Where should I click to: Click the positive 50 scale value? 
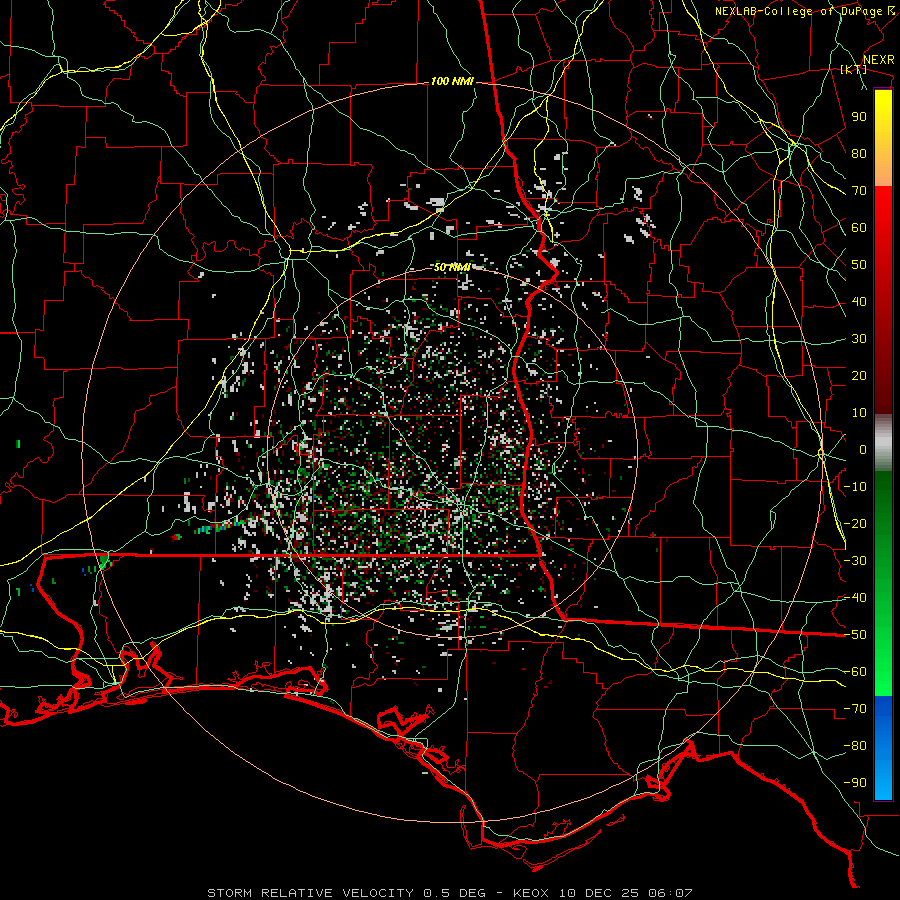pos(859,265)
